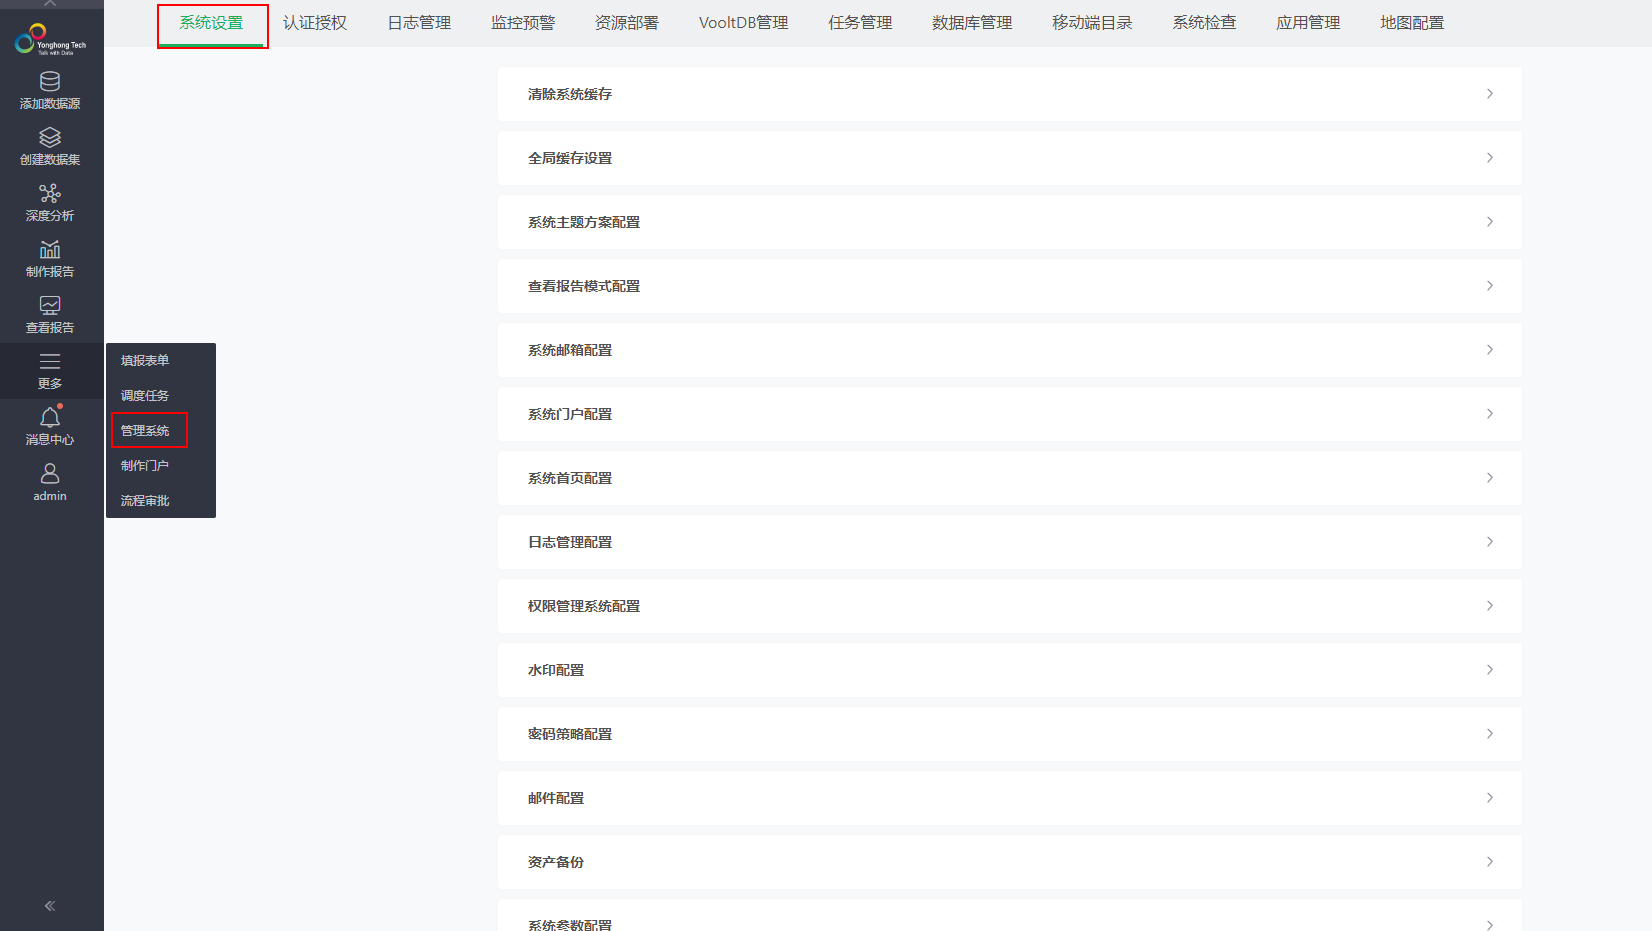The height and width of the screenshot is (931, 1652).
Task: Collapse the sidebar with the double-arrow icon
Action: (x=50, y=906)
